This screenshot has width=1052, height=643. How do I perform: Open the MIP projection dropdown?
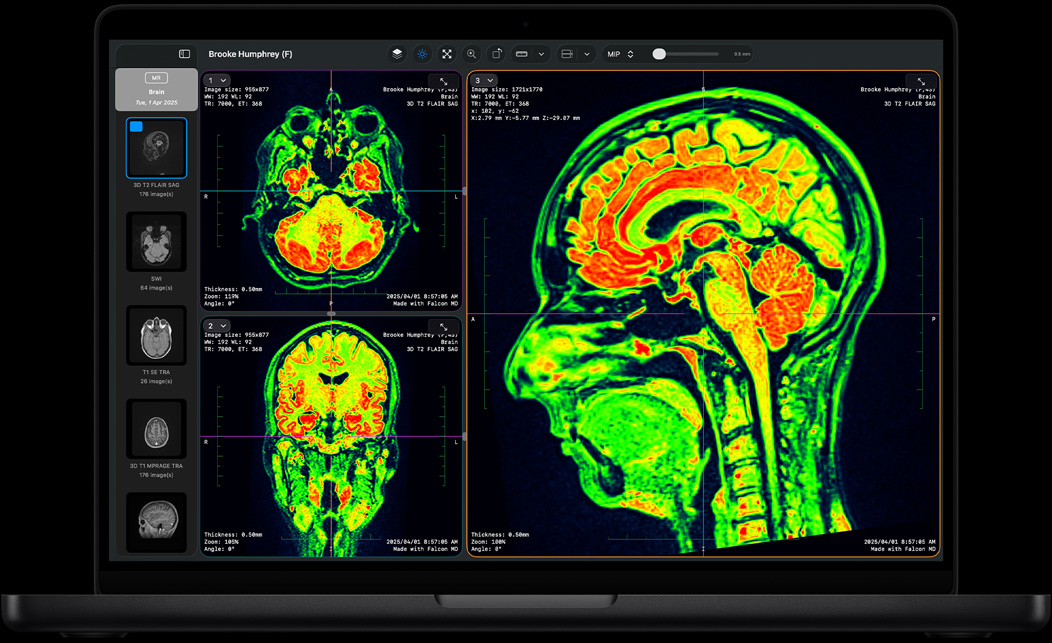[618, 54]
